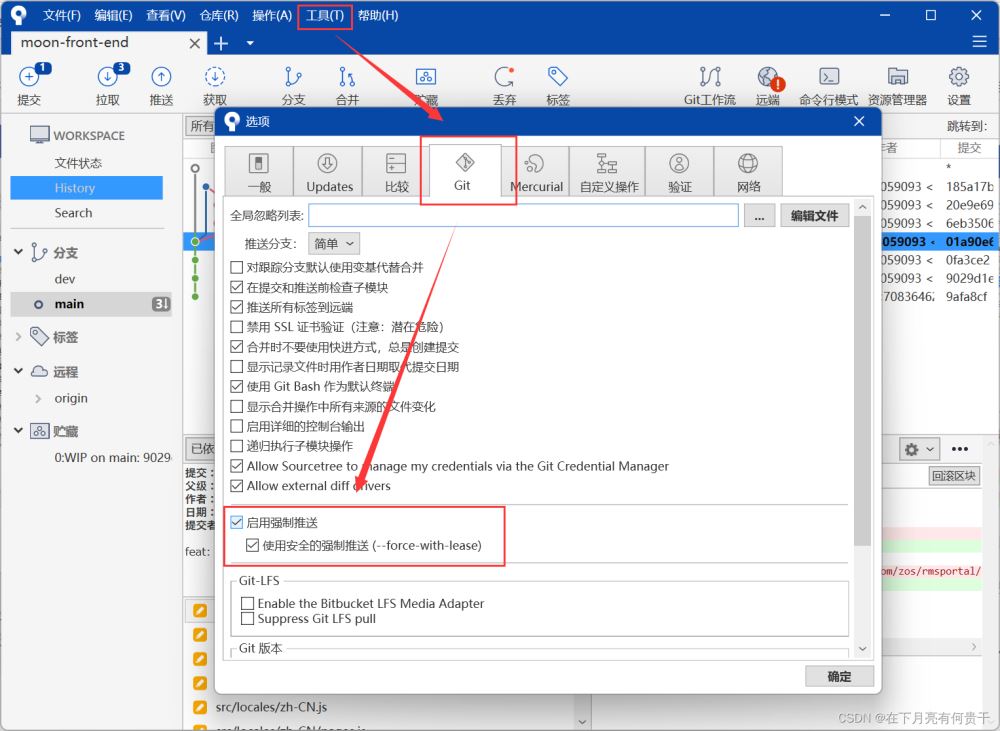Open the Git工作流 toolbar icon

pos(710,77)
